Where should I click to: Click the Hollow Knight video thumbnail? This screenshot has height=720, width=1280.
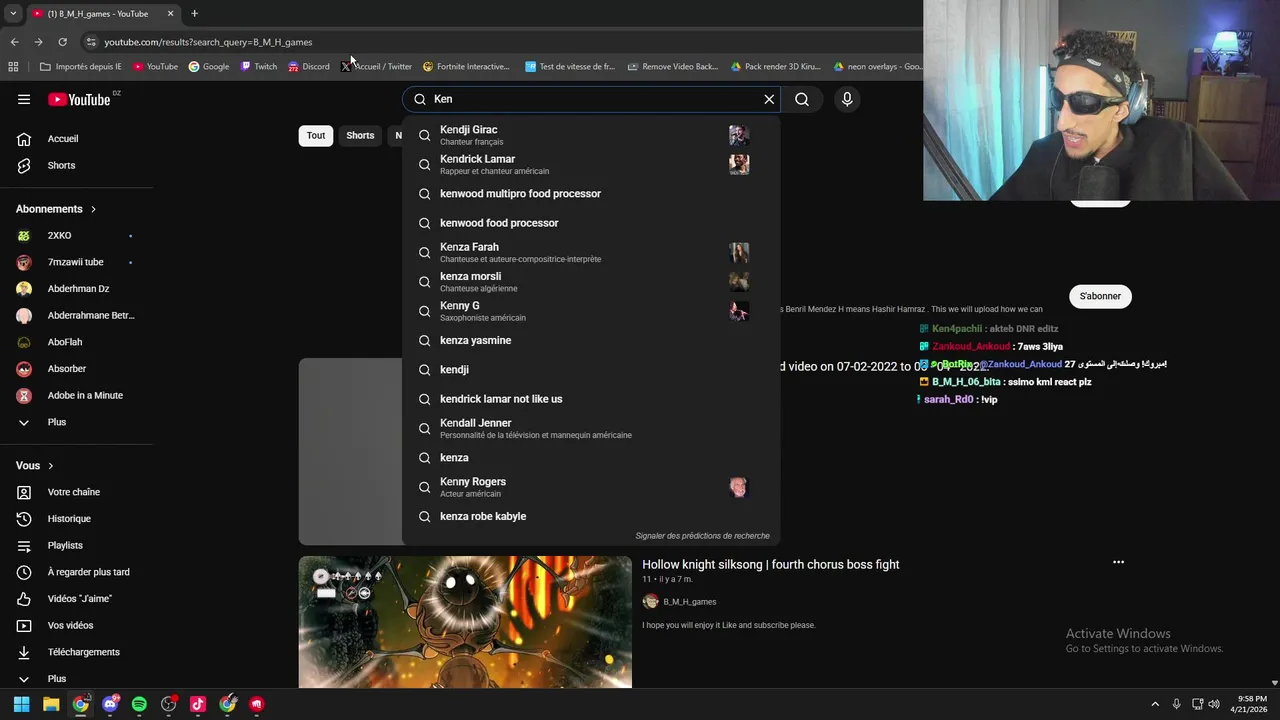tap(465, 622)
